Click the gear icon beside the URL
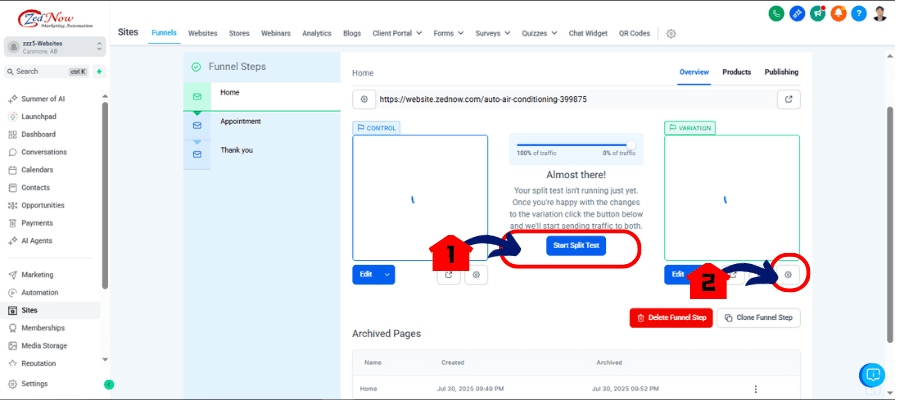This screenshot has height=400, width=900. click(364, 99)
